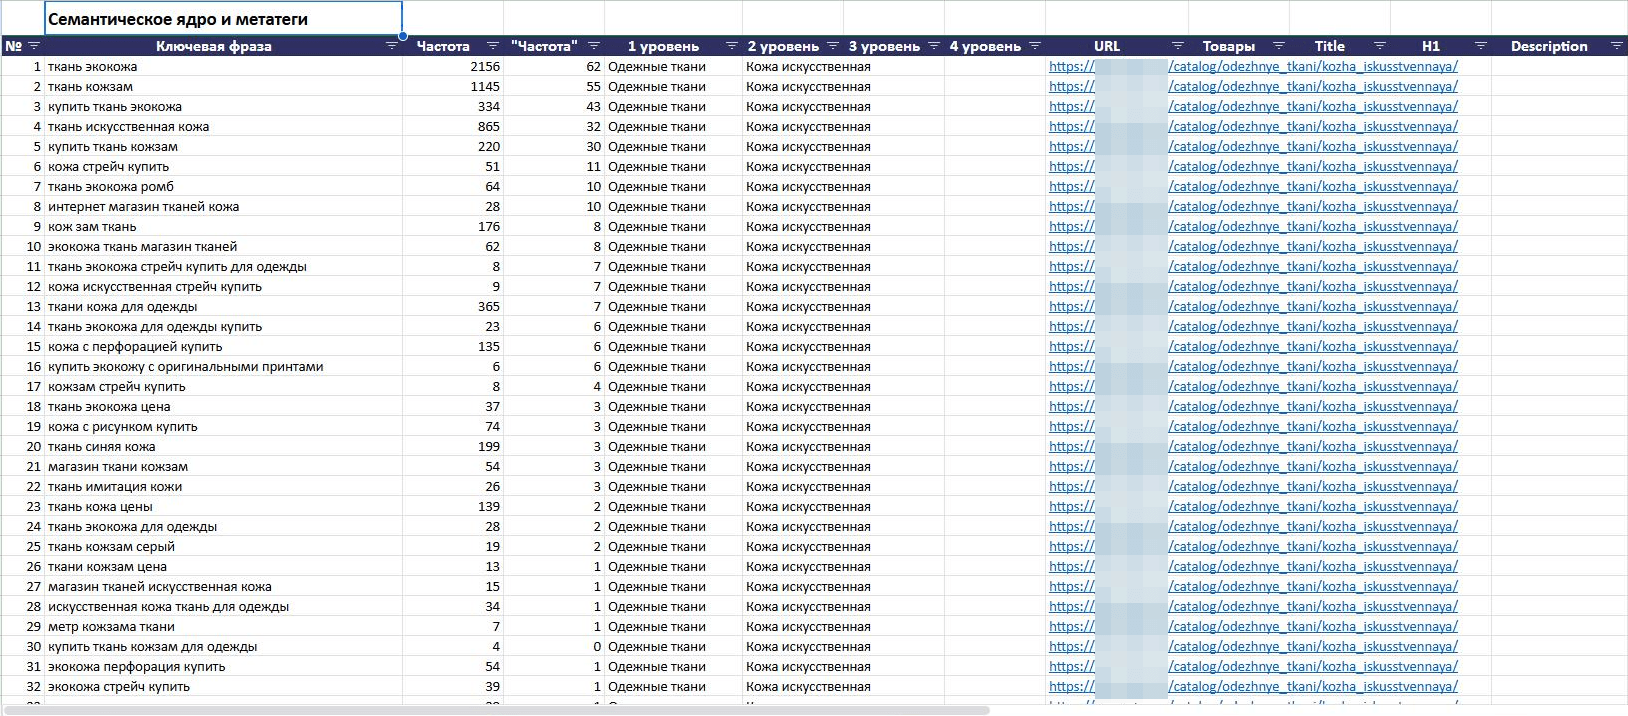1628x716 pixels.
Task: Open filter for Ключевая фраза column
Action: [x=392, y=46]
